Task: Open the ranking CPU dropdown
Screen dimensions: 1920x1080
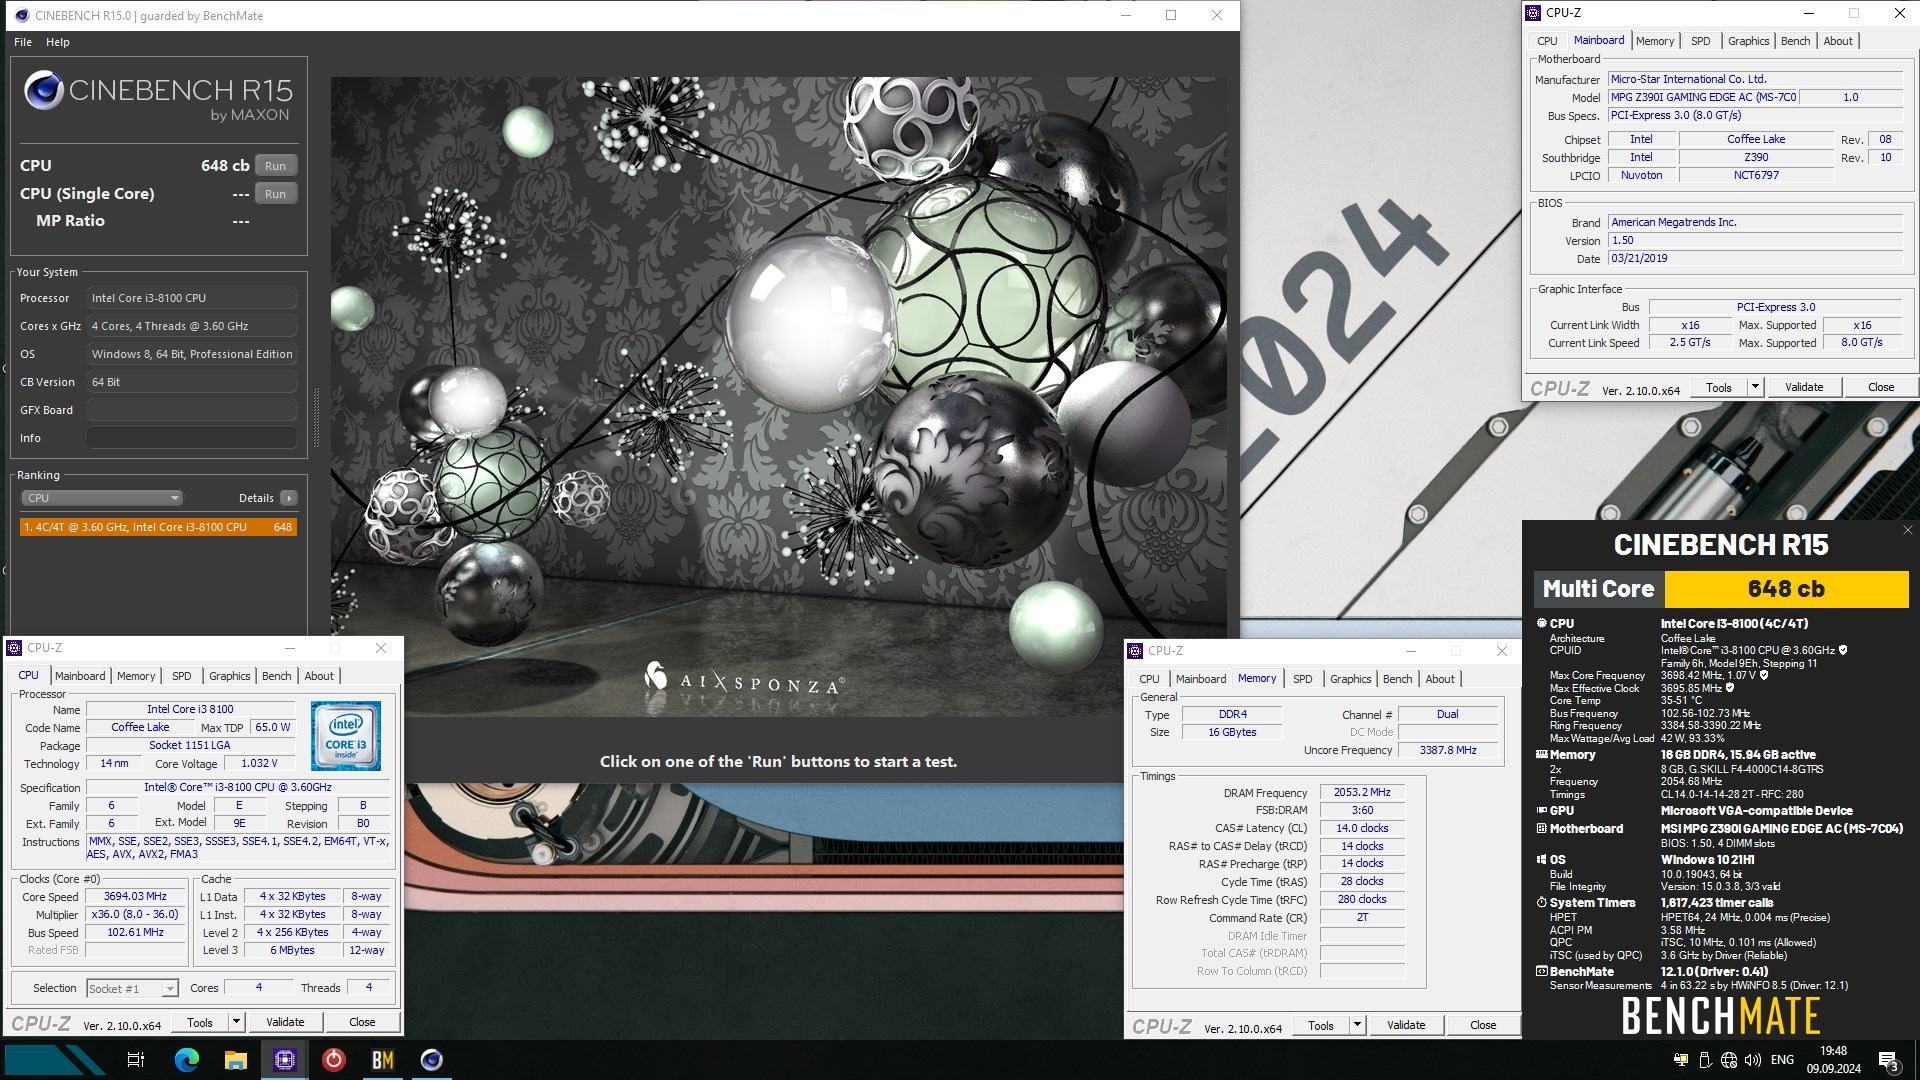Action: point(101,498)
